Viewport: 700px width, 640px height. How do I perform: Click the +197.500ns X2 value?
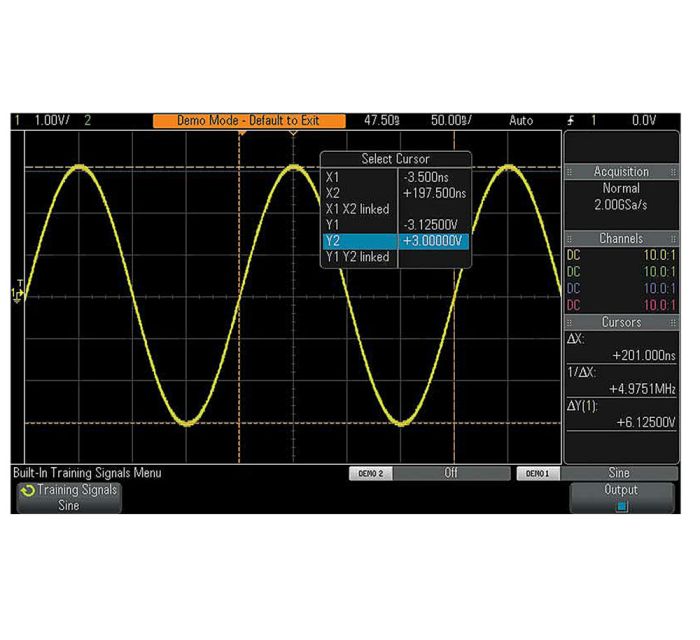point(434,193)
